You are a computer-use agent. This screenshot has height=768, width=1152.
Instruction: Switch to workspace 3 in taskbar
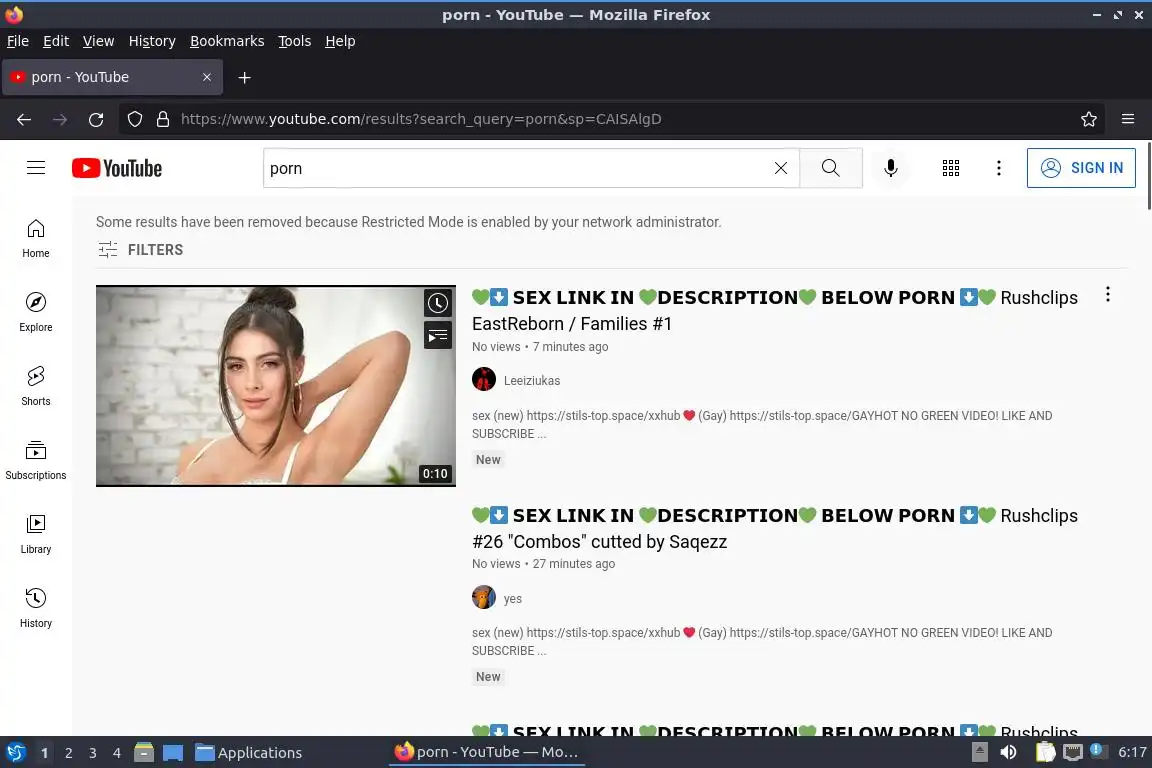pos(93,753)
